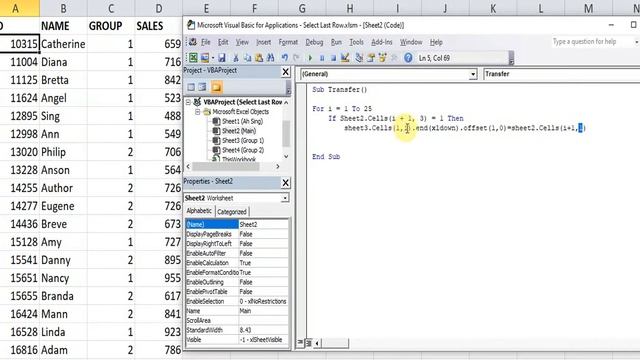Click the project tree horizontal scrollbar right arrow
640x360 pixels.
point(278,167)
